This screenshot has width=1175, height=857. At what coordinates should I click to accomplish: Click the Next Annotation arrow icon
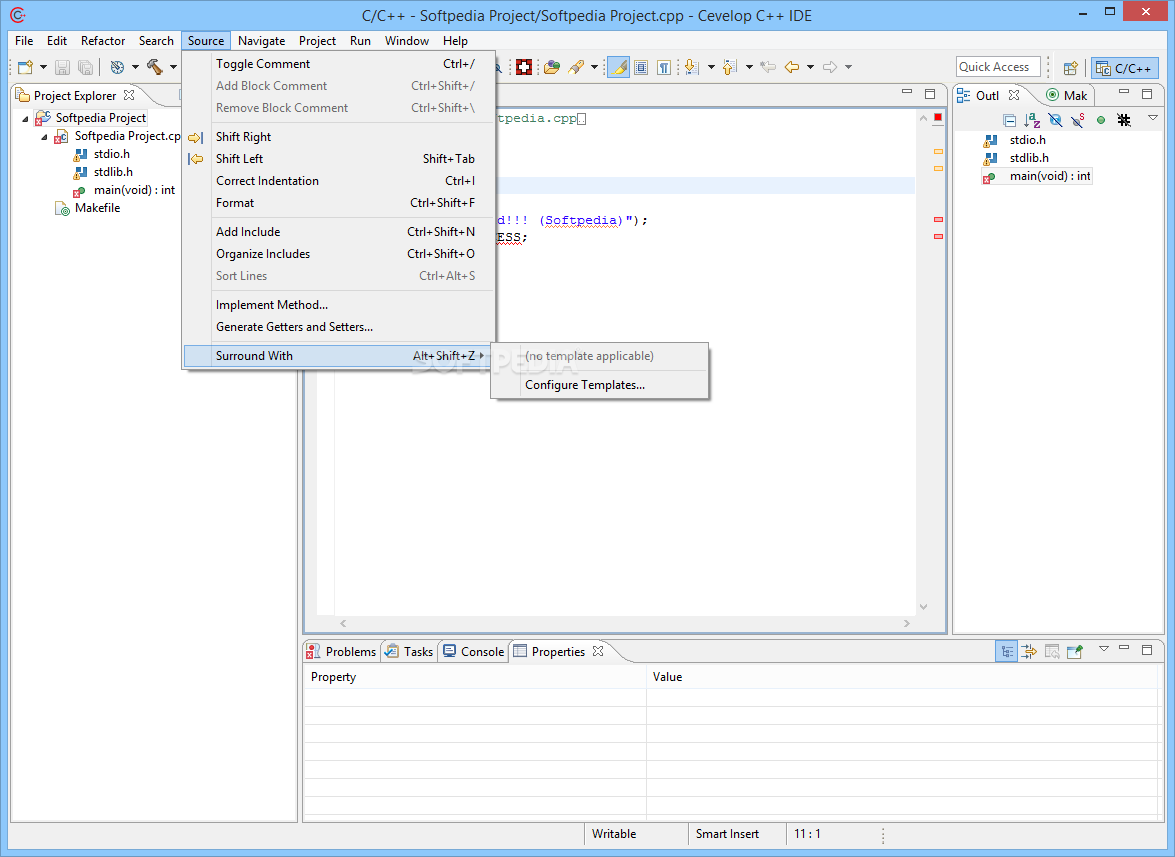click(x=692, y=67)
